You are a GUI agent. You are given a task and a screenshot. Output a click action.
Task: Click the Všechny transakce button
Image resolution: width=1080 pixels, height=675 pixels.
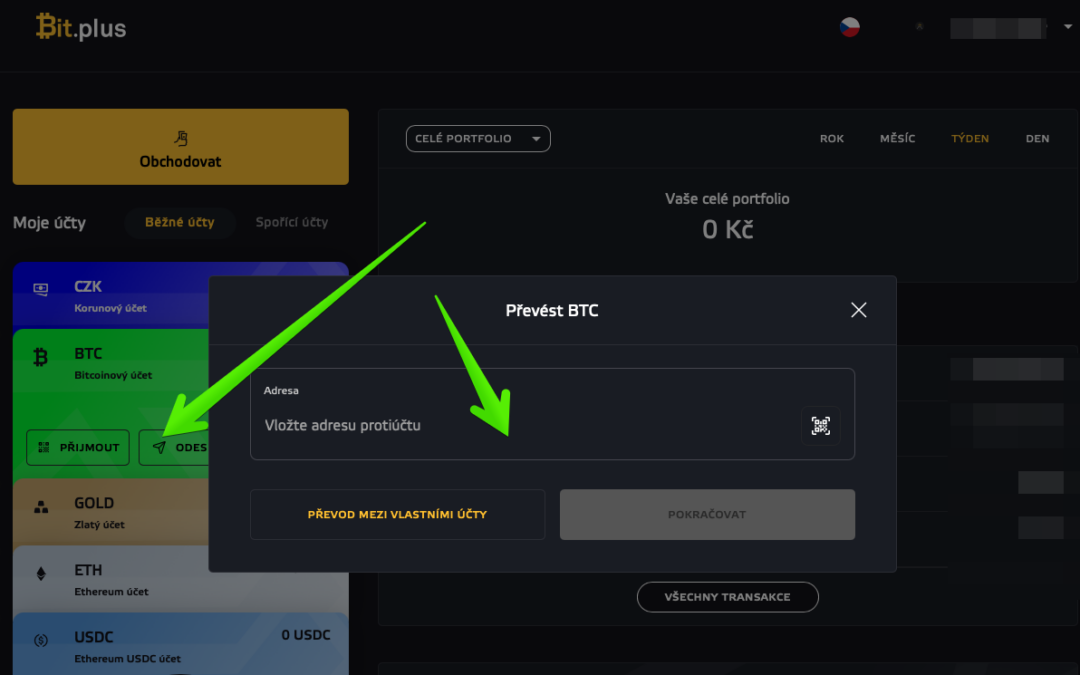(727, 597)
